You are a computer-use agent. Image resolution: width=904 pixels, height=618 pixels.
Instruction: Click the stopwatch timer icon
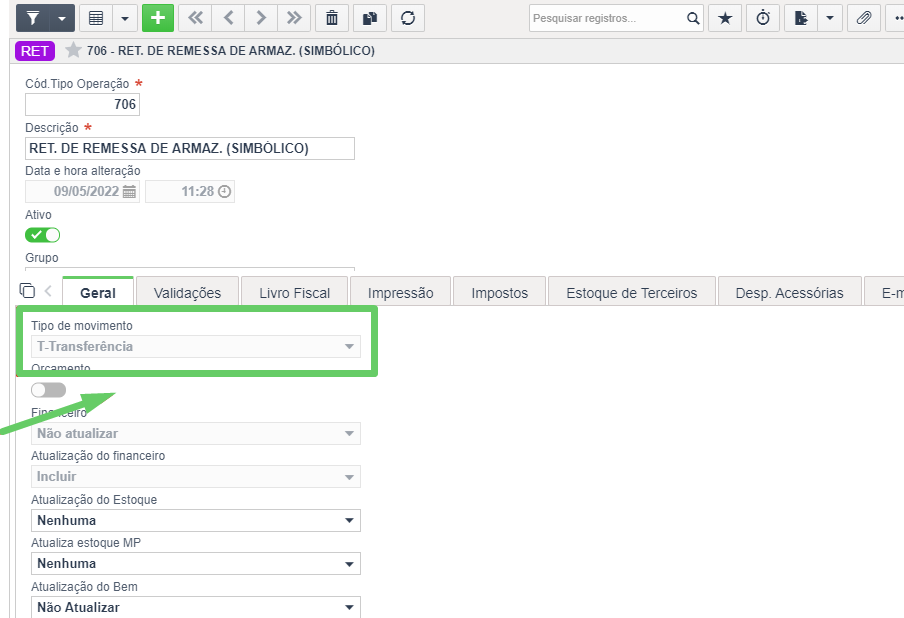tap(763, 18)
